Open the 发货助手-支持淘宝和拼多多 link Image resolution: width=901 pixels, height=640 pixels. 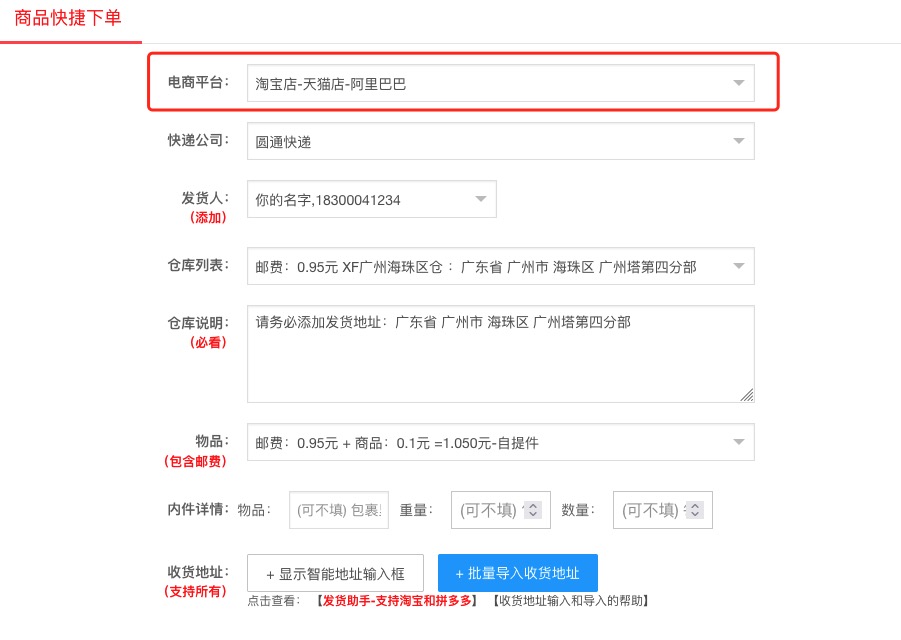pyautogui.click(x=400, y=601)
